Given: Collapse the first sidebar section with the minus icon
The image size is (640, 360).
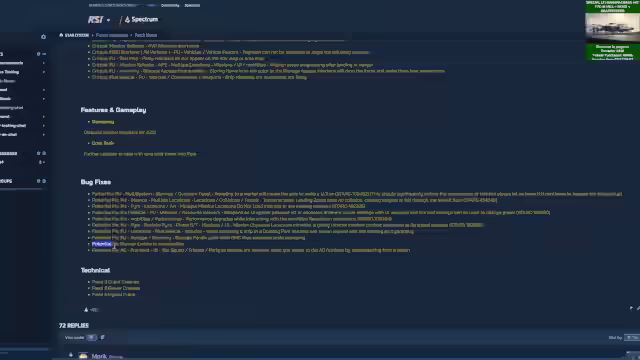Looking at the screenshot, I should (x=44, y=54).
